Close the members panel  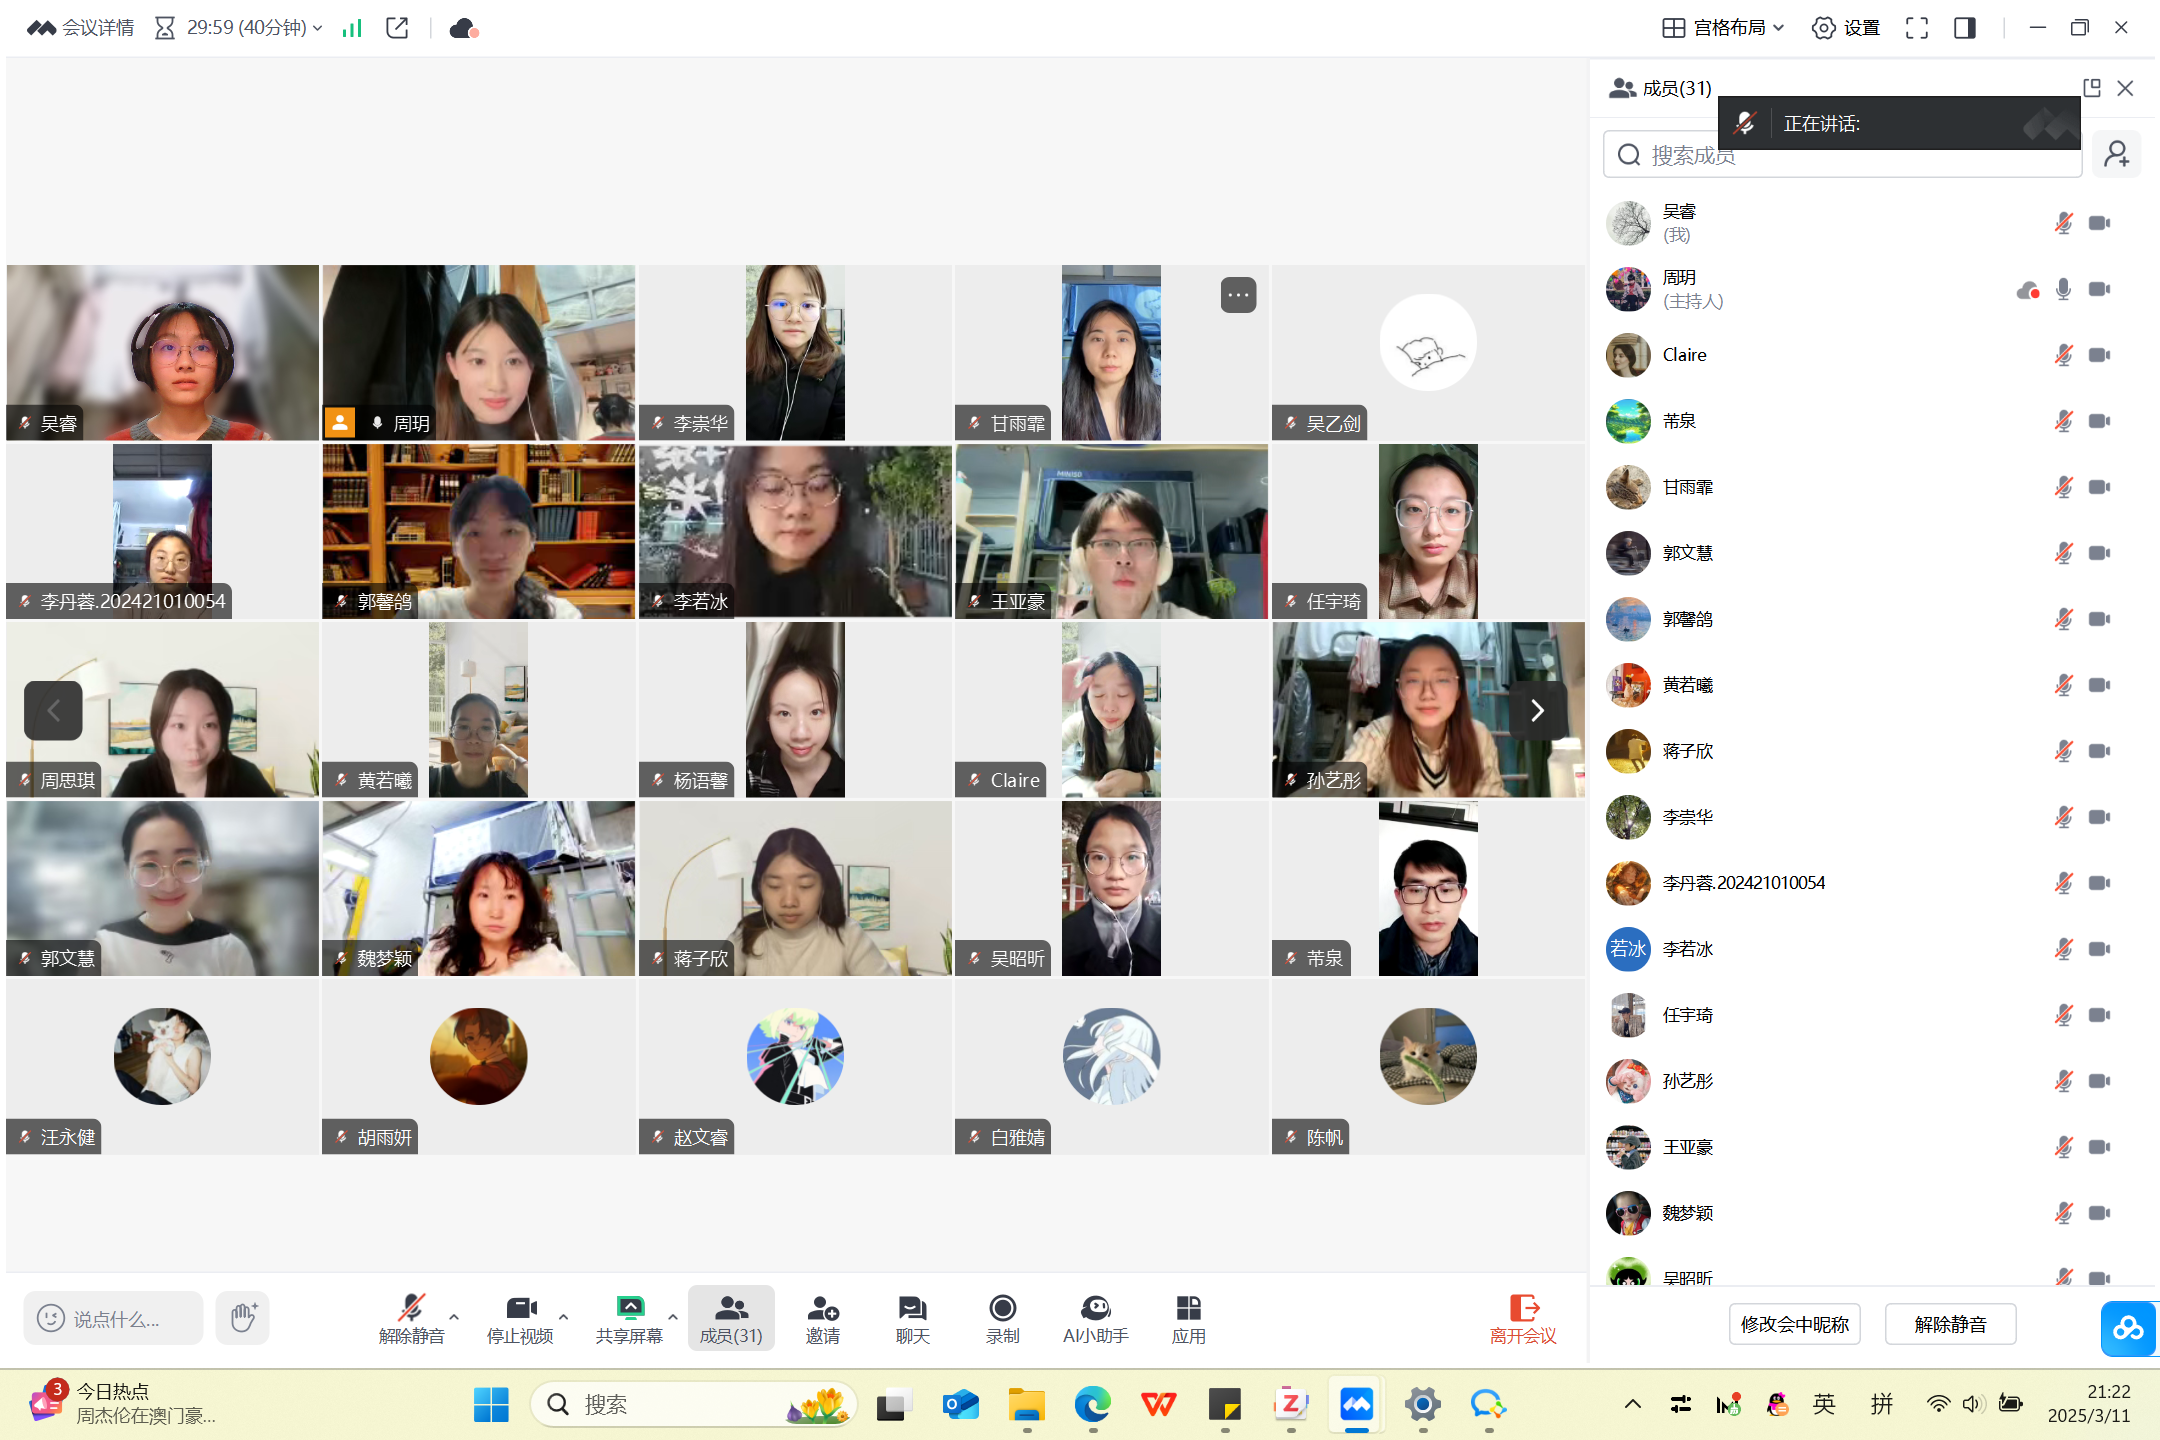point(2126,88)
